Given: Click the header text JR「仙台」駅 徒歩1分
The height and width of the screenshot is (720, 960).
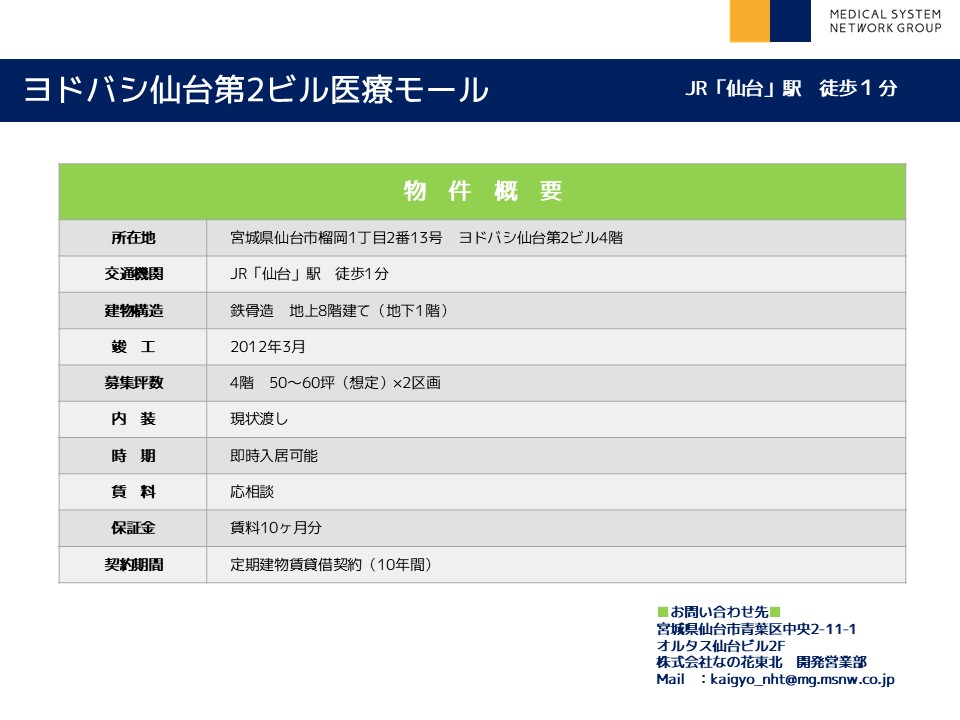Looking at the screenshot, I should [x=790, y=88].
